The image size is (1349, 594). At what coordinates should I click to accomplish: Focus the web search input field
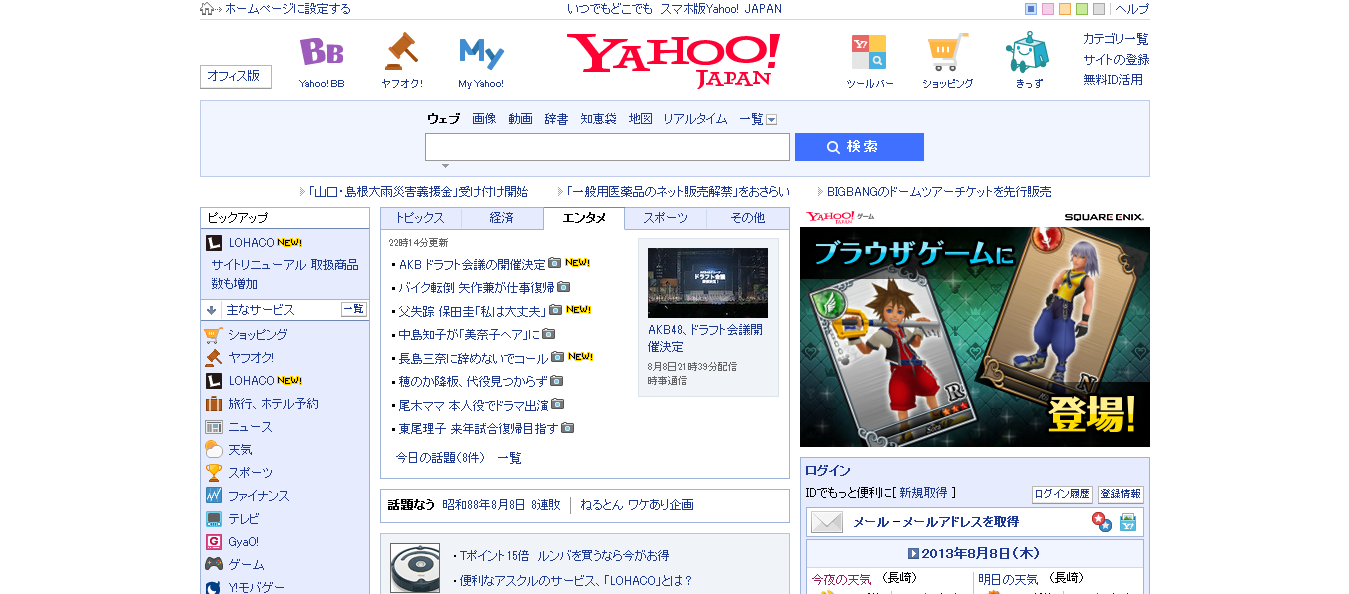[607, 147]
